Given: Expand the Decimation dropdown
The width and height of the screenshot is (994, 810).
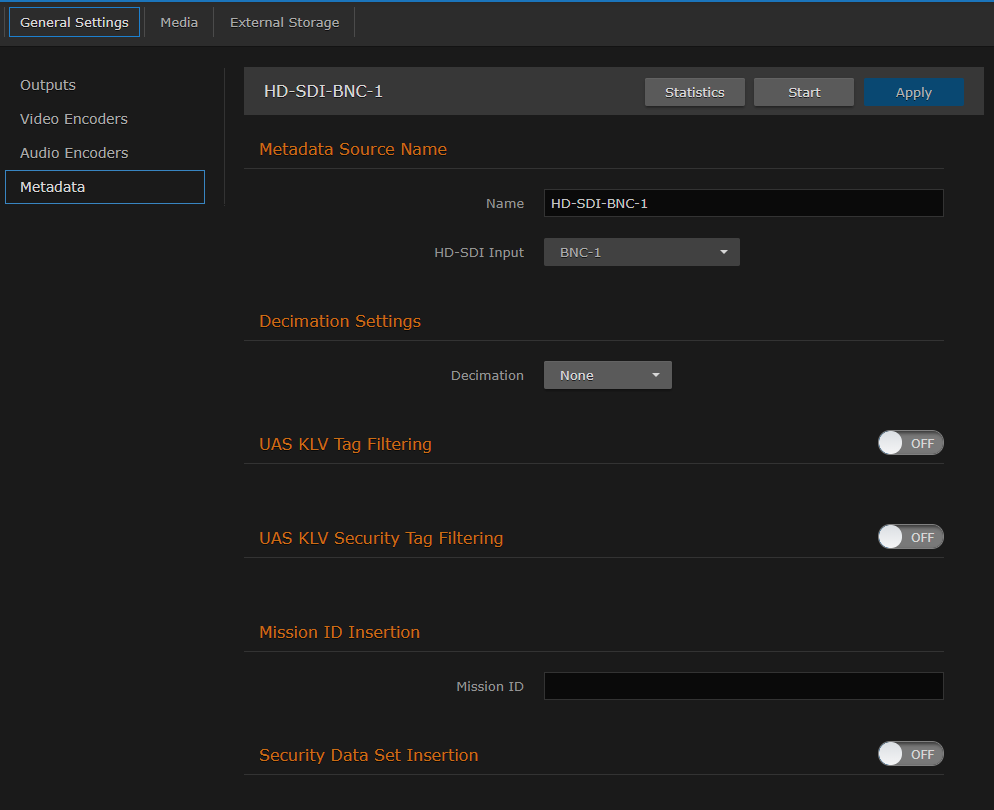Looking at the screenshot, I should pyautogui.click(x=607, y=375).
